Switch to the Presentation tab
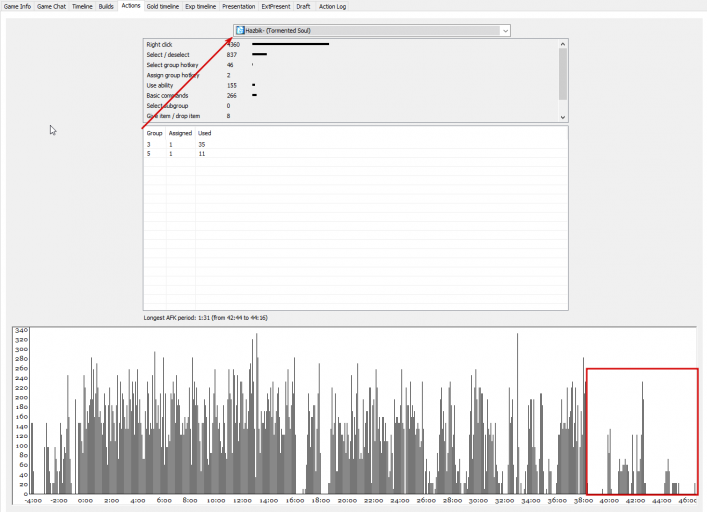 239,6
